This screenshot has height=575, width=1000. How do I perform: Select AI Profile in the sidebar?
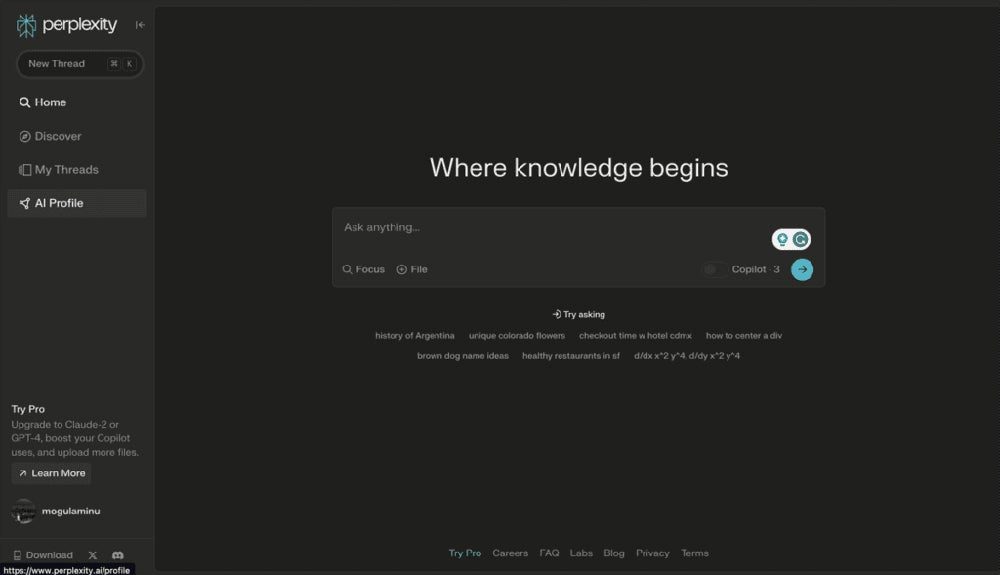[x=77, y=203]
